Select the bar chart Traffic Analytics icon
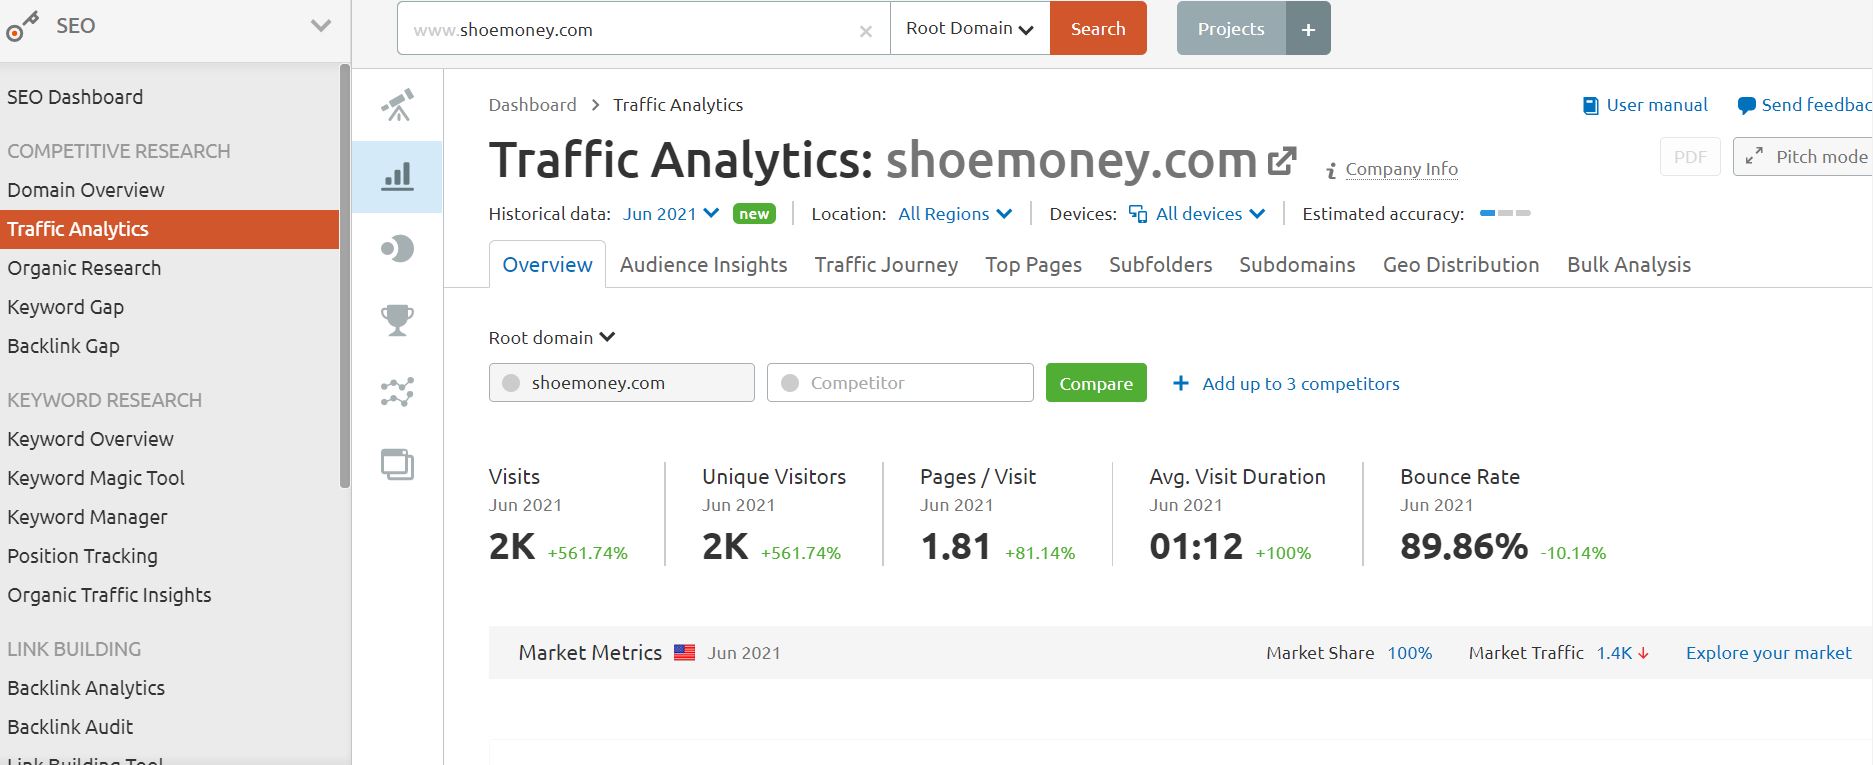The image size is (1873, 765). [x=397, y=177]
